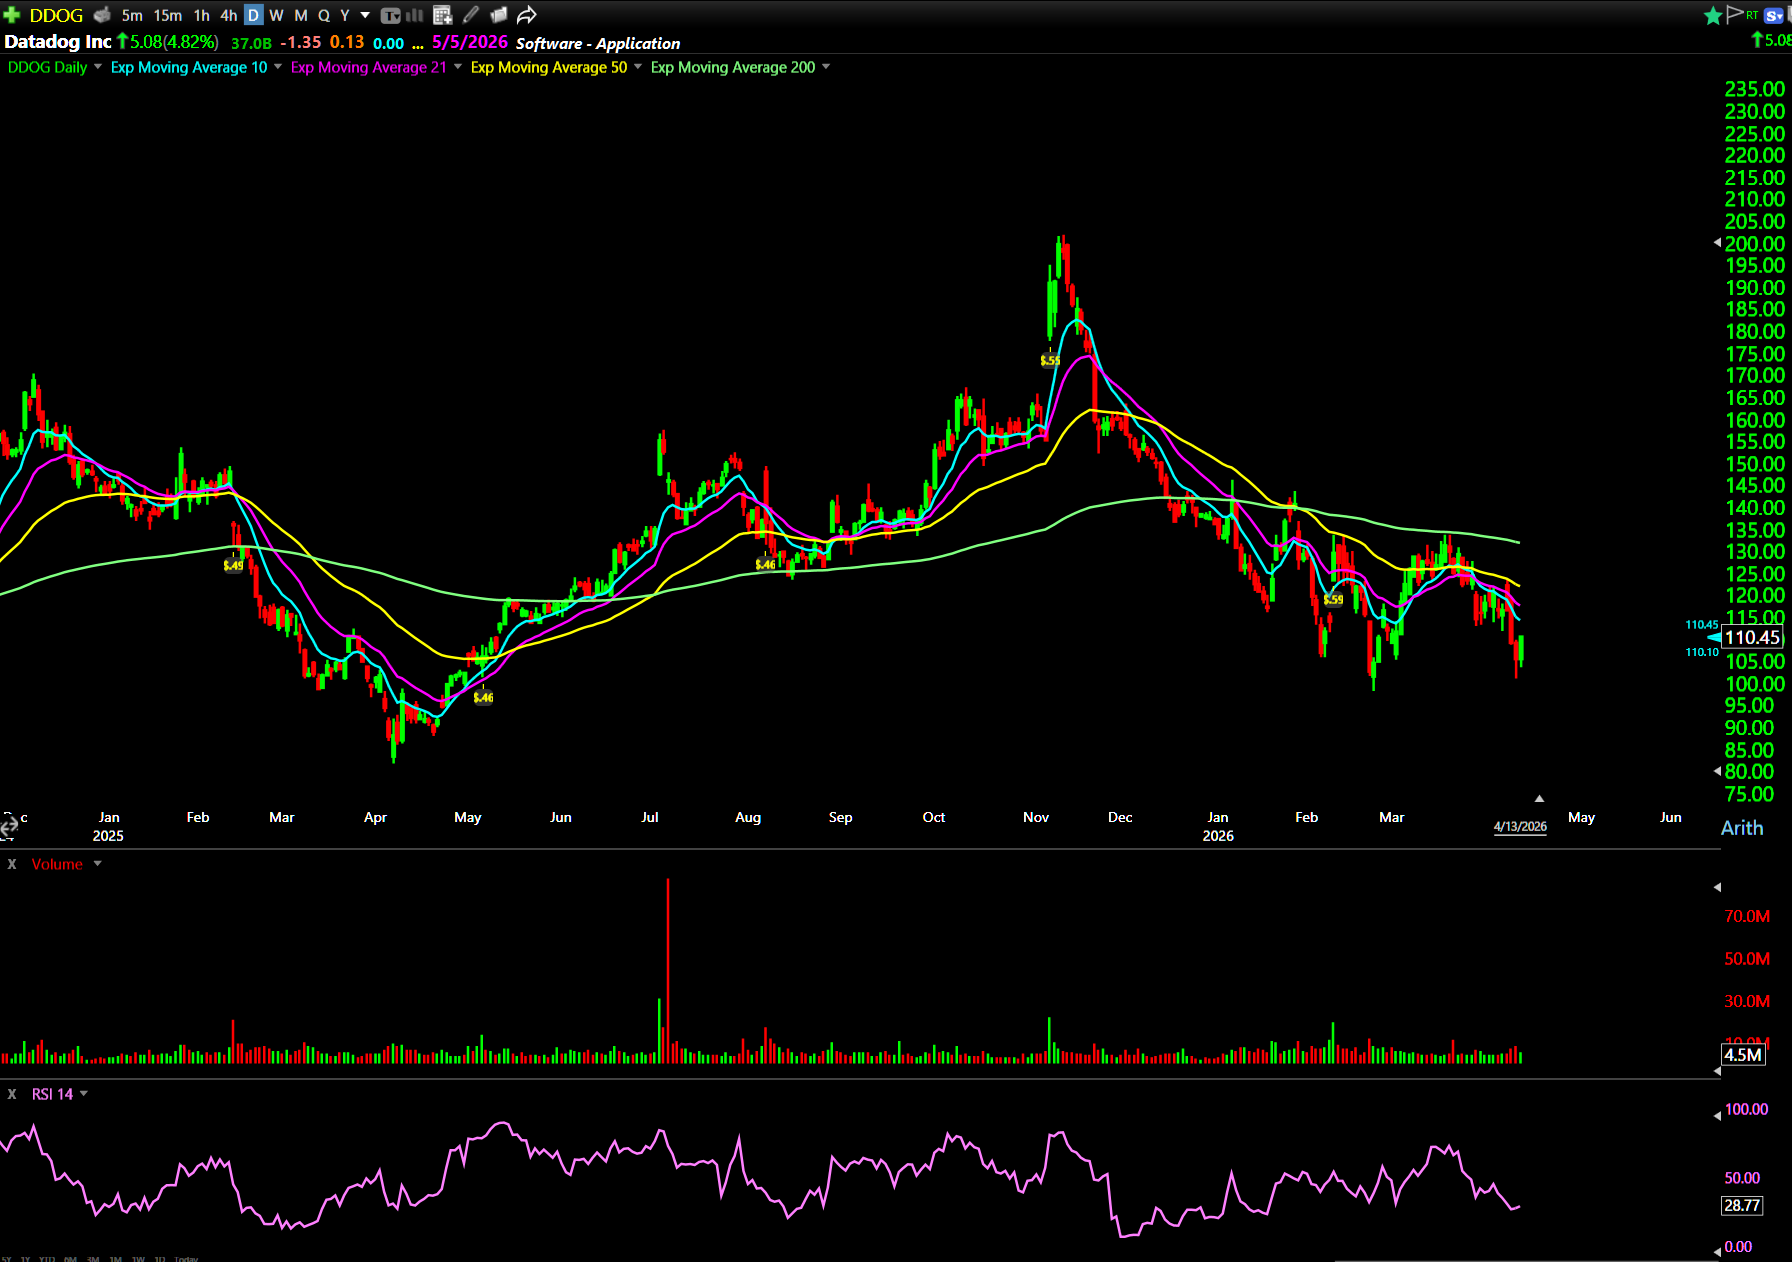
Task: Click the Software - Application industry label
Action: click(x=597, y=43)
